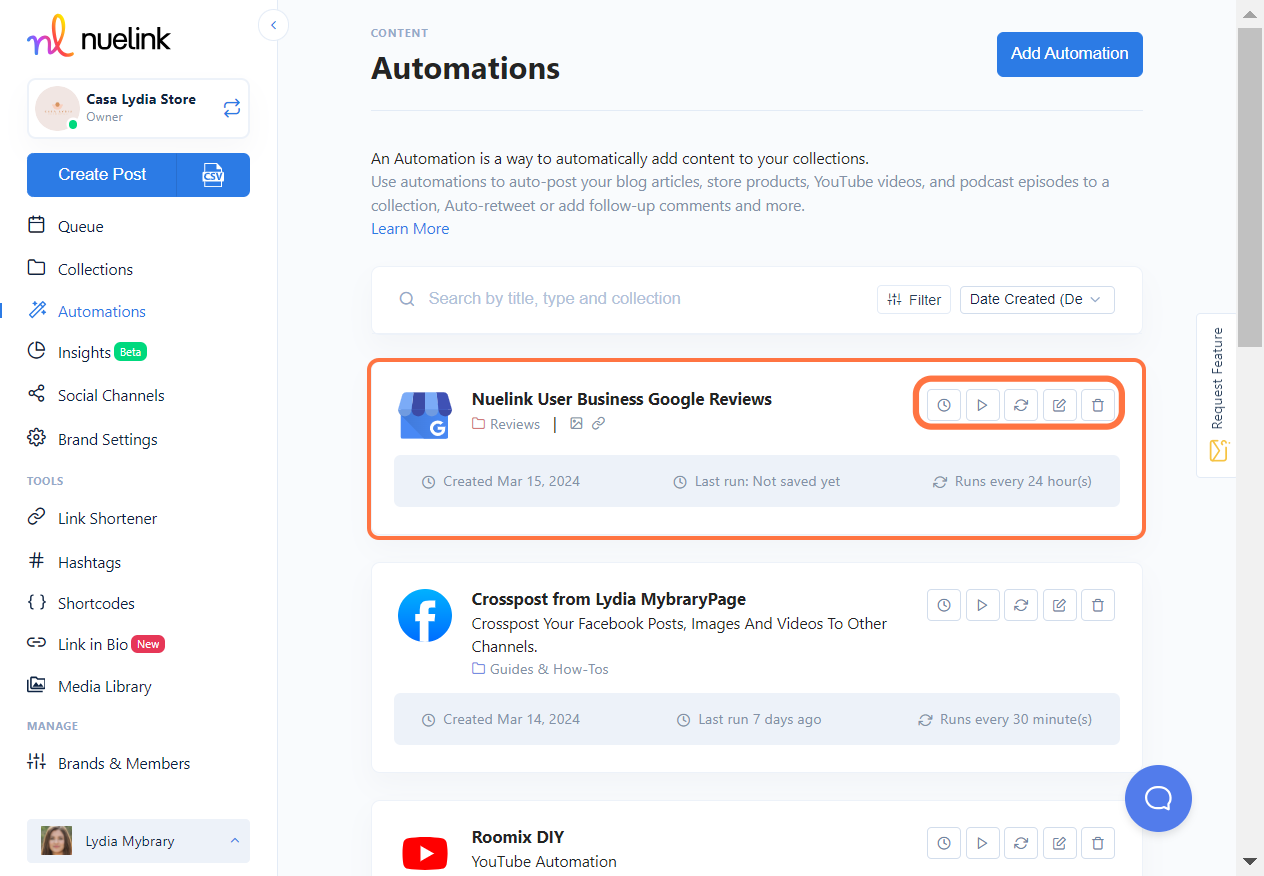Open schedule clock icon for Roomix DIY
The height and width of the screenshot is (876, 1264).
point(944,843)
